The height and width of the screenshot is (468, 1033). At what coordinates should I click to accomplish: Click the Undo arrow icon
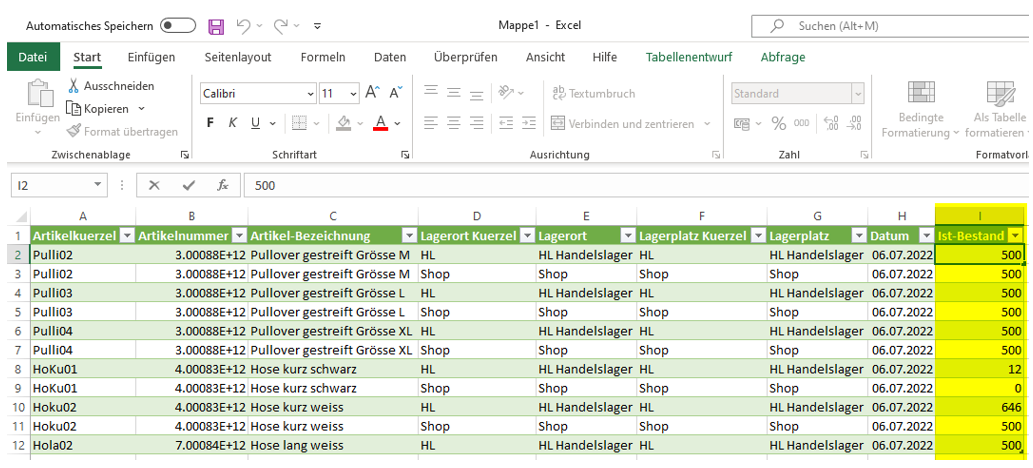click(244, 26)
